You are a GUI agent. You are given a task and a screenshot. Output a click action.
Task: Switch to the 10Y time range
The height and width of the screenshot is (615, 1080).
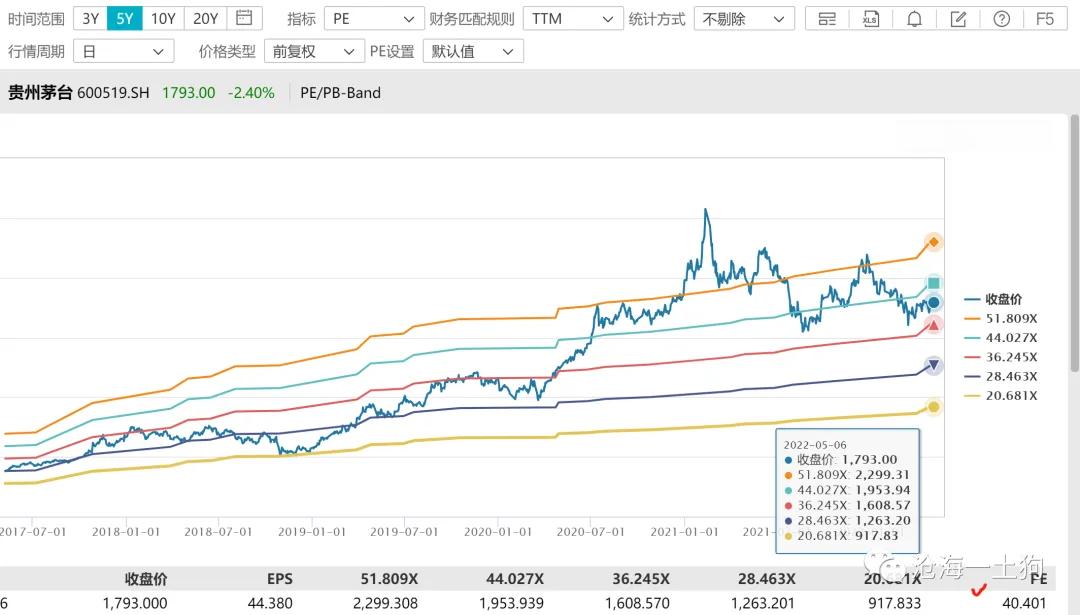point(163,18)
